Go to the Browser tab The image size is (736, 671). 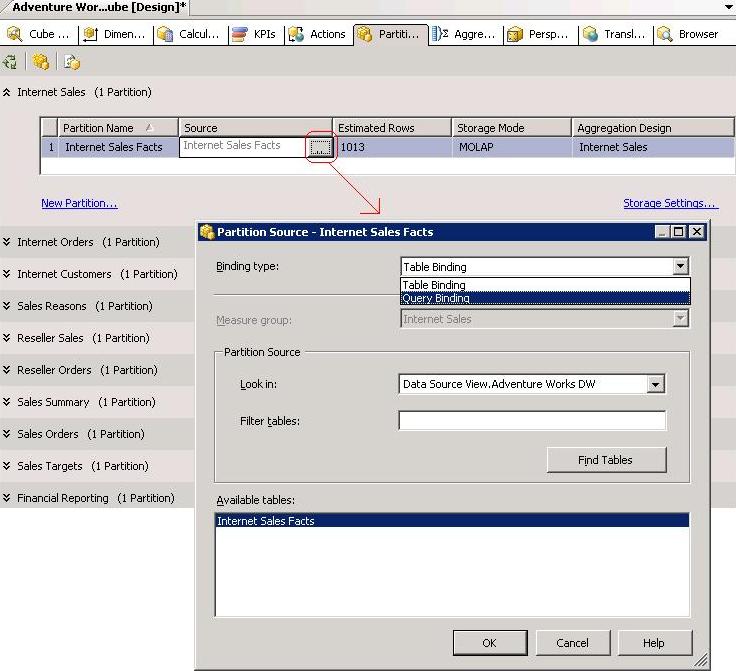click(688, 34)
